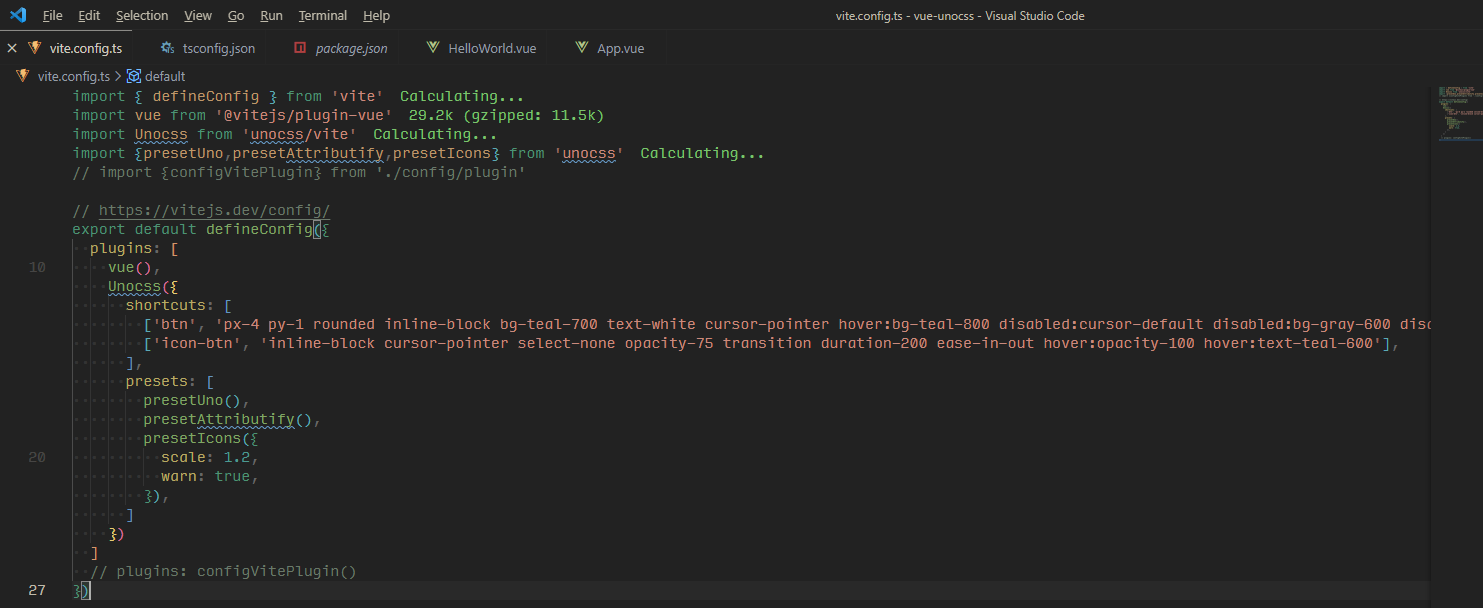Click the symbol icon beside the default breadcrumb
This screenshot has width=1483, height=608.
132,75
